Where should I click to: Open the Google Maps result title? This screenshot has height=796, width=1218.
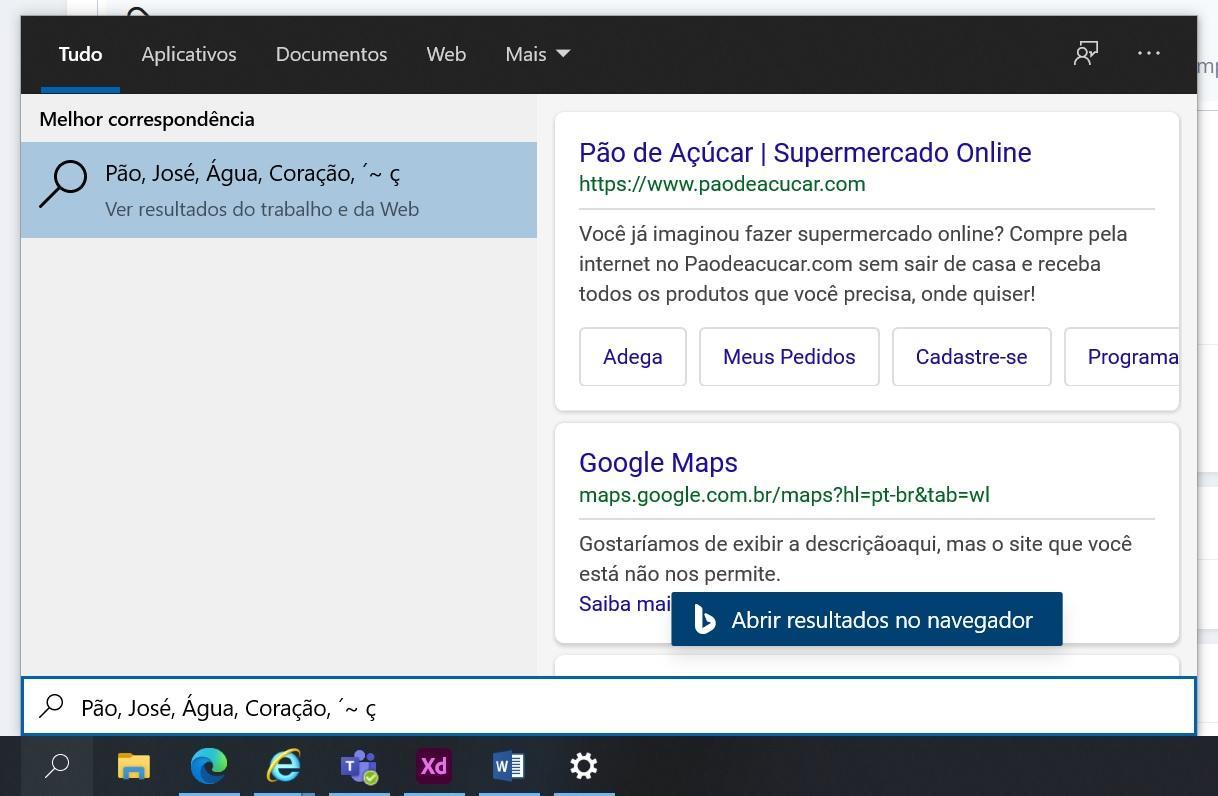click(658, 463)
